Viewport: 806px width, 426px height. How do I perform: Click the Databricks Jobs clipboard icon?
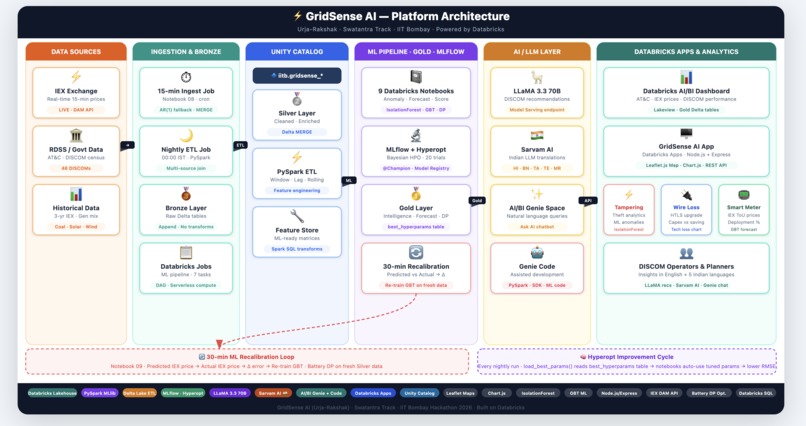click(186, 253)
